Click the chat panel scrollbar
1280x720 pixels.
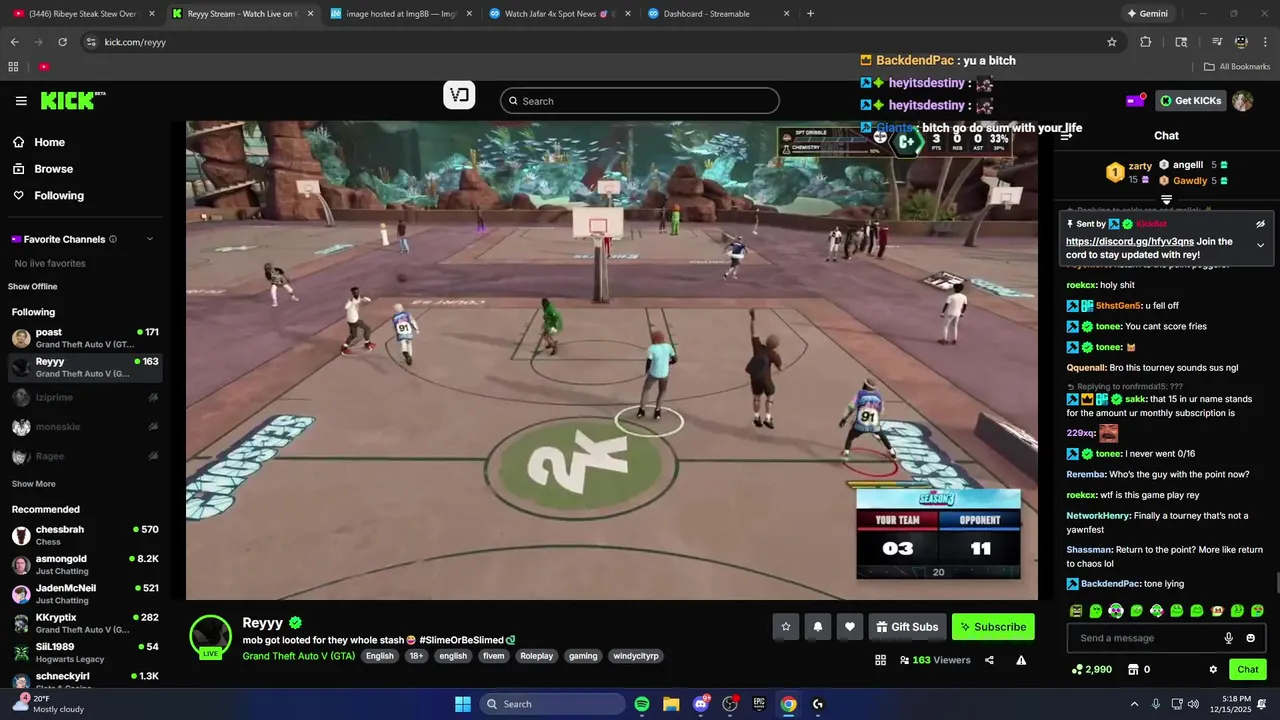pyautogui.click(x=1276, y=583)
